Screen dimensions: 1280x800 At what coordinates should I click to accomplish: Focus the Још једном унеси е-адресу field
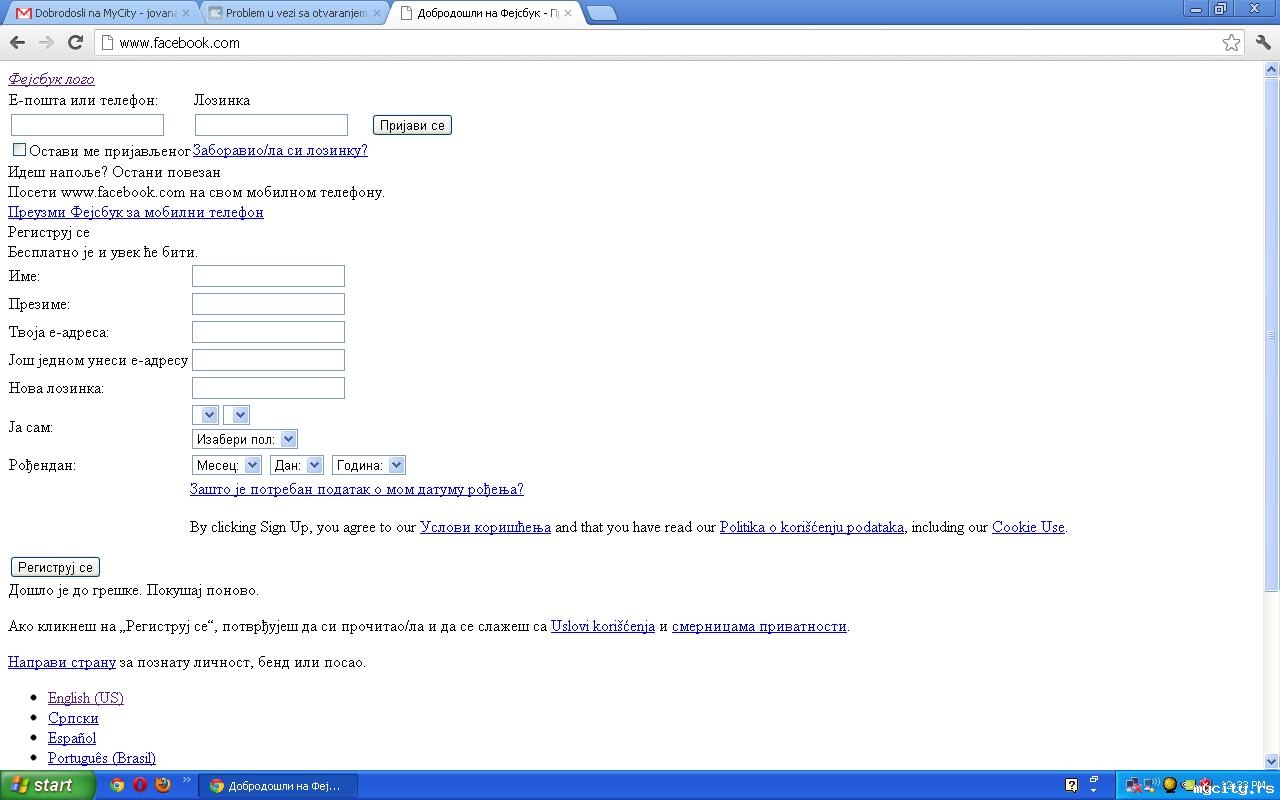(x=268, y=360)
